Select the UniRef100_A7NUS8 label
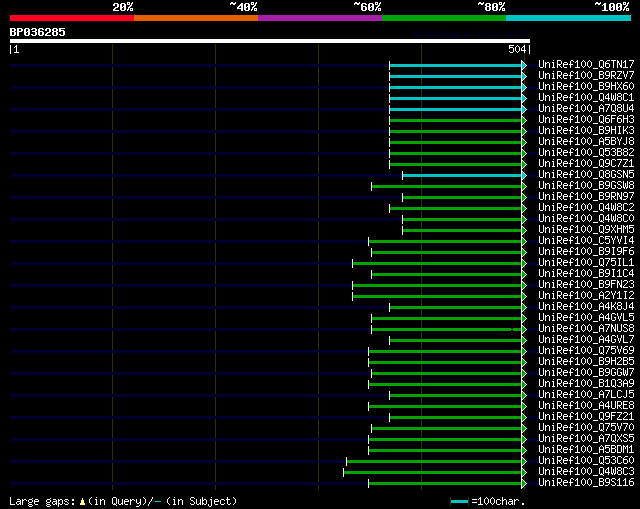The height and width of the screenshot is (509, 640). click(586, 329)
